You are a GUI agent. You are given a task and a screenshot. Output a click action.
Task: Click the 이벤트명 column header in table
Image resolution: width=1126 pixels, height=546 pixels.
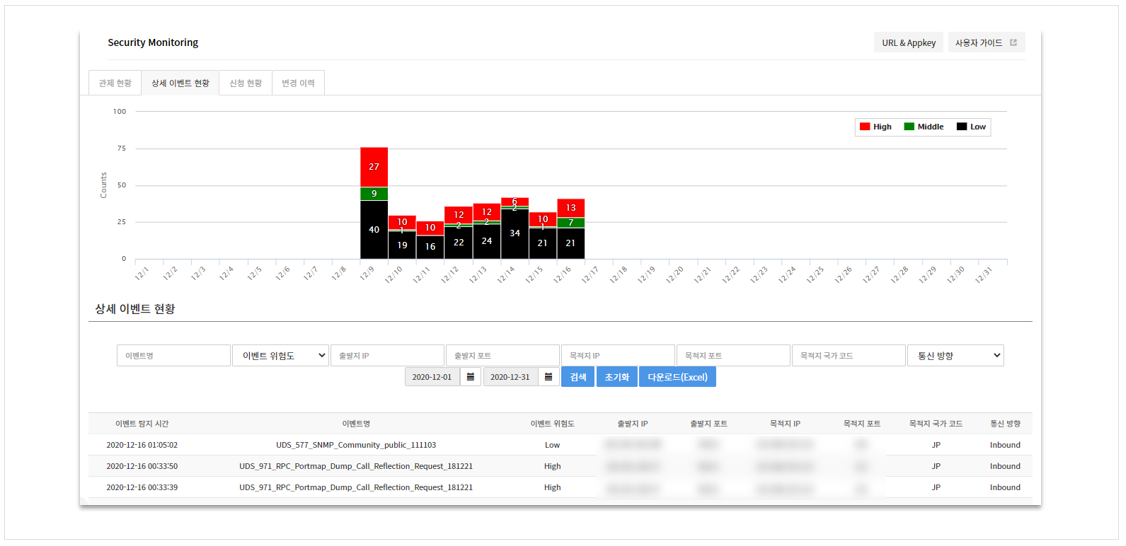click(x=355, y=424)
